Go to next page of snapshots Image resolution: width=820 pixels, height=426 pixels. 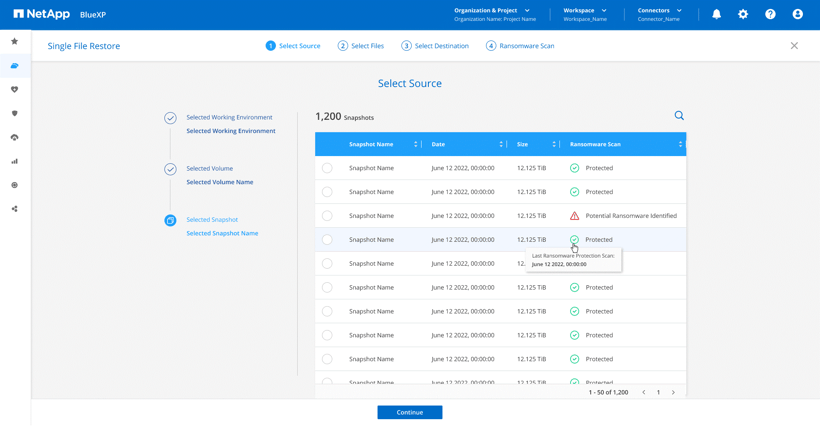tap(673, 392)
